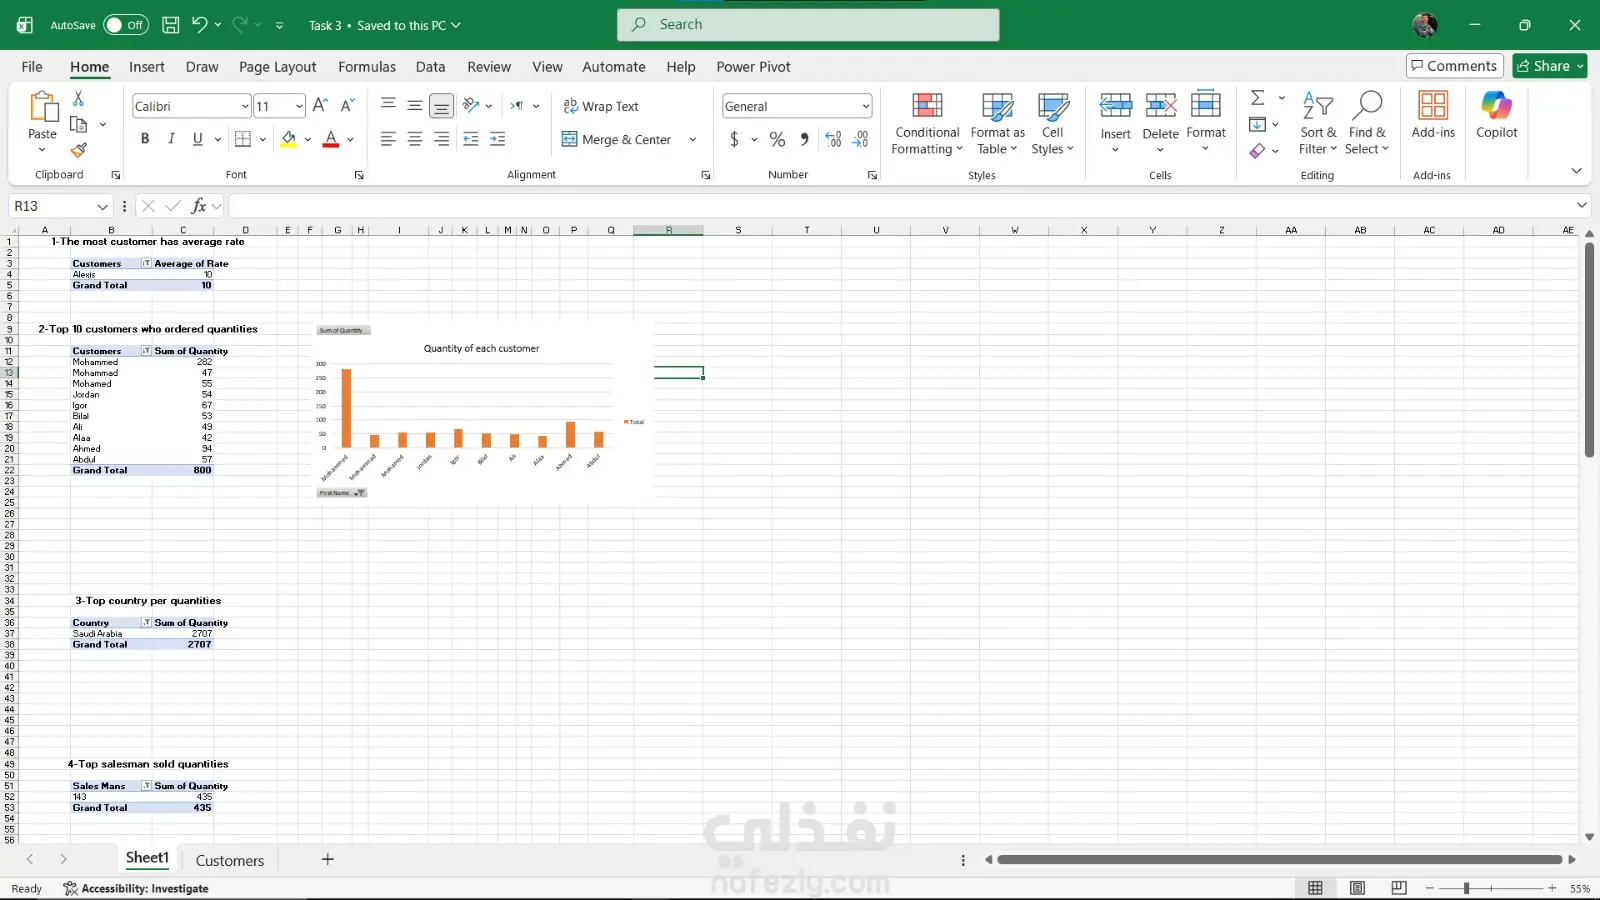Click Increase Decimal icon
1600x900 pixels.
(x=833, y=139)
